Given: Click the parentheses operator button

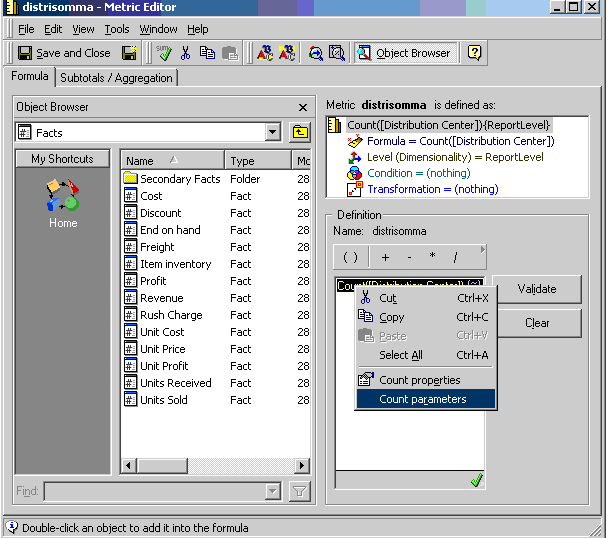Looking at the screenshot, I should (x=350, y=257).
